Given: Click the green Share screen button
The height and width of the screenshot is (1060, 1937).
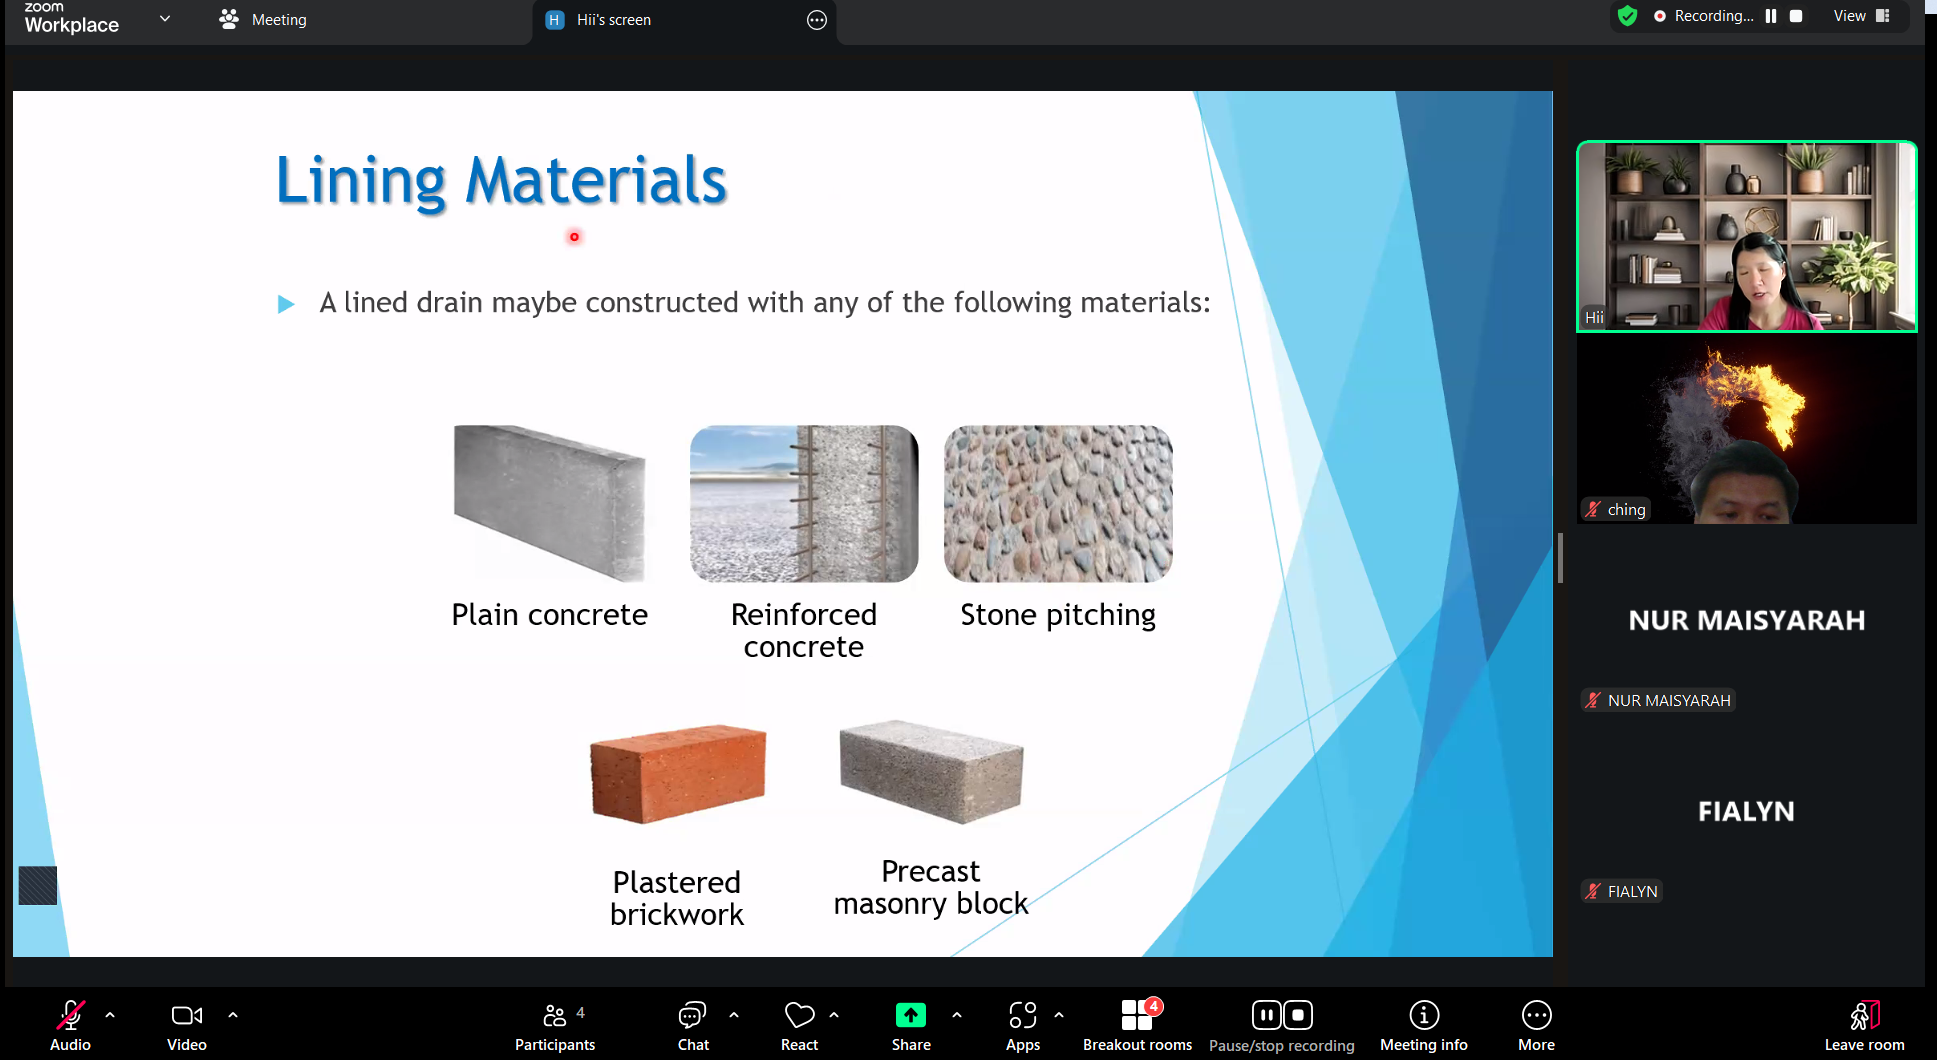Looking at the screenshot, I should pos(910,1016).
